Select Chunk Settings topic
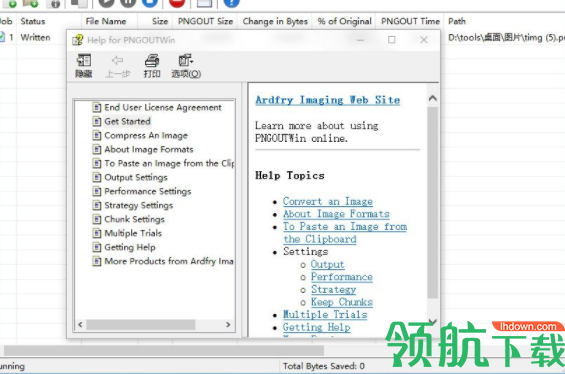The height and width of the screenshot is (374, 565). [x=134, y=219]
